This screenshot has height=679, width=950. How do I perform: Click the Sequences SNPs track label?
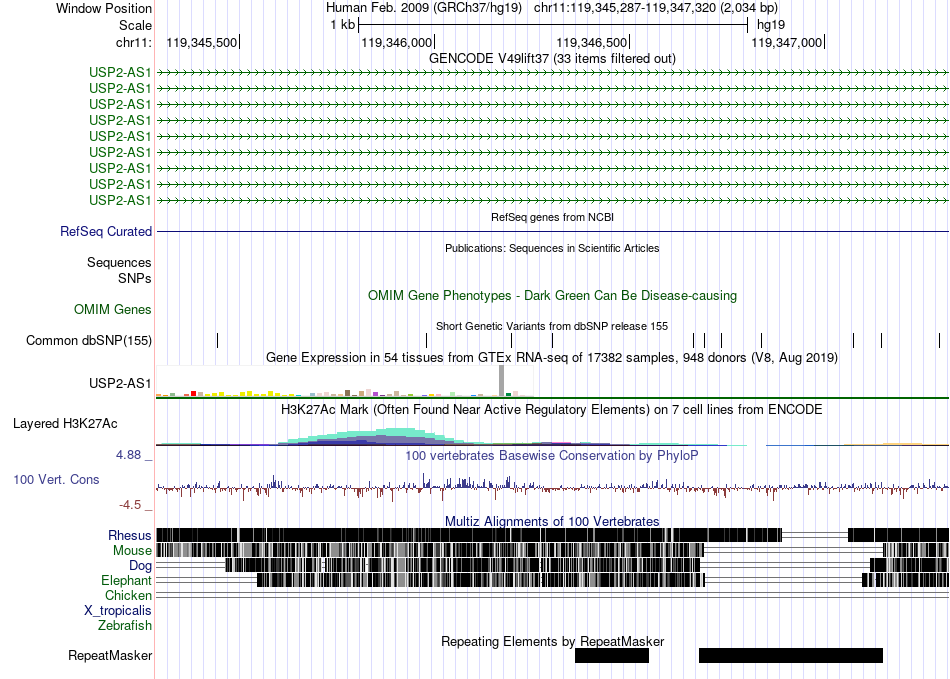119,270
